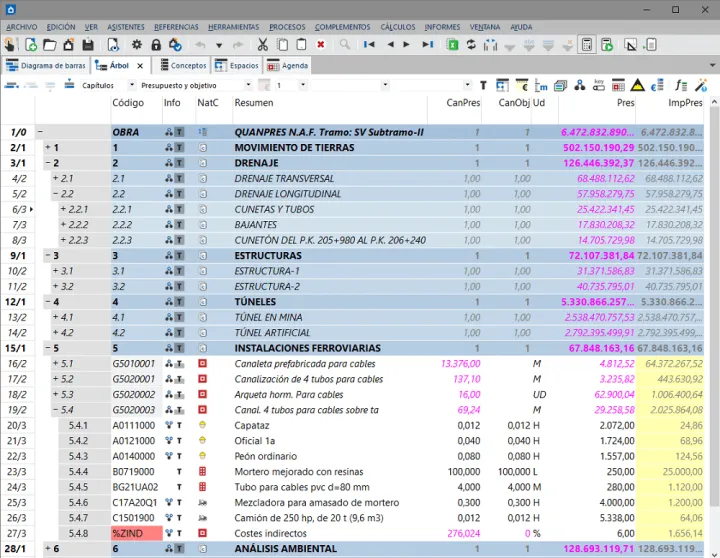Expand chapter 6 Análisis Ambiental
Viewport: 720px width, 558px height.
point(47,549)
